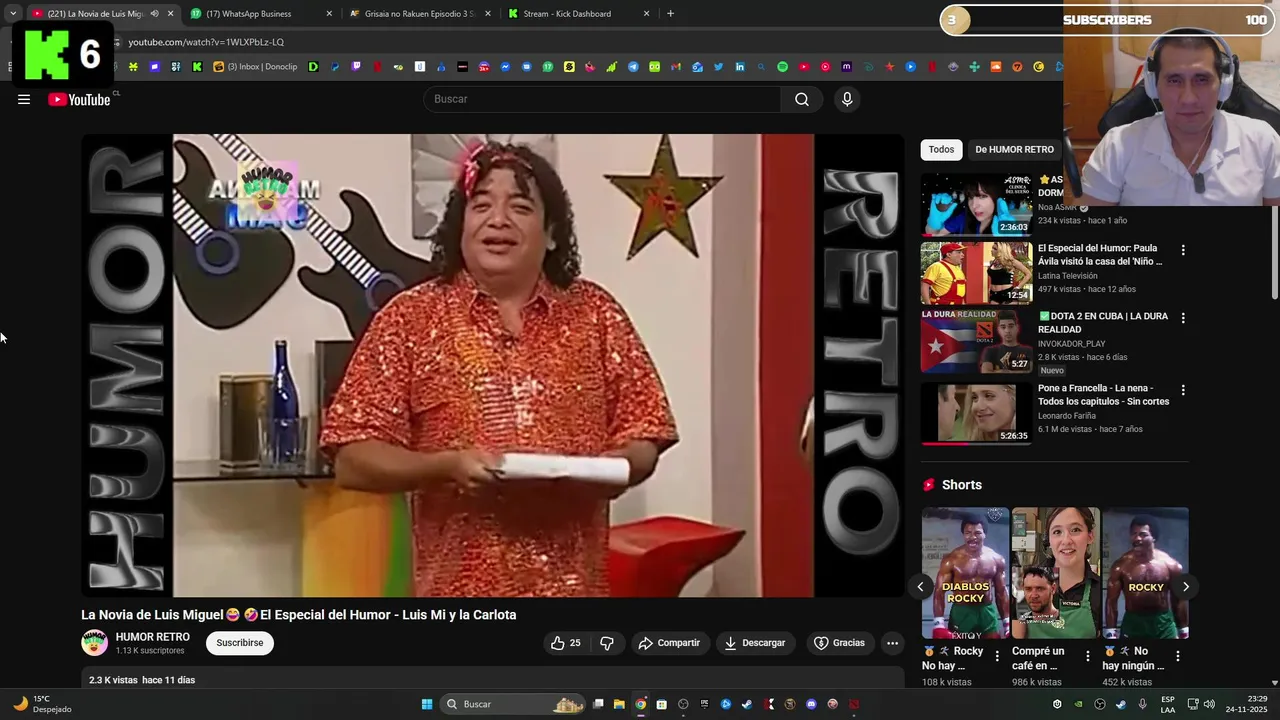Open the YouTube hamburger guide menu

(x=24, y=99)
